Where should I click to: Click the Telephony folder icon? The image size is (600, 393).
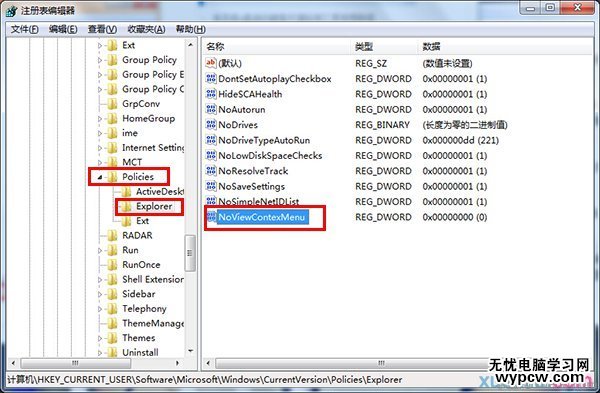tap(112, 308)
